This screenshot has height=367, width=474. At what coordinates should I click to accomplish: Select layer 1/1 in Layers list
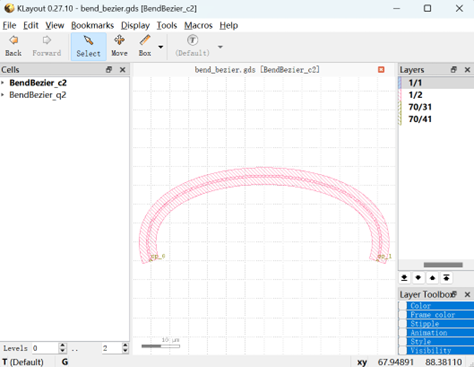[x=436, y=83]
